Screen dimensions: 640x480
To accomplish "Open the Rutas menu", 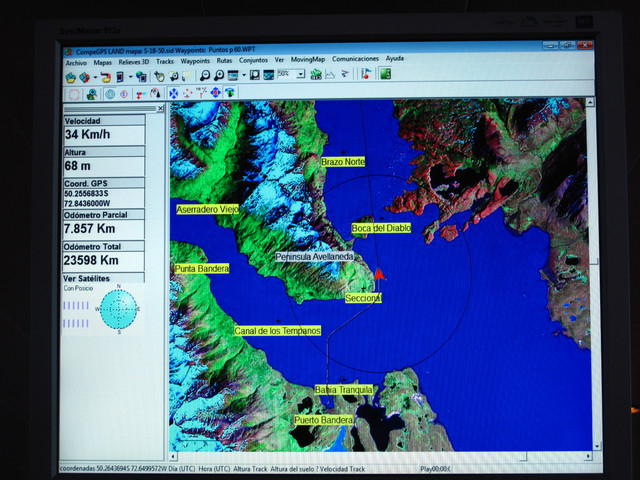I will (x=224, y=61).
